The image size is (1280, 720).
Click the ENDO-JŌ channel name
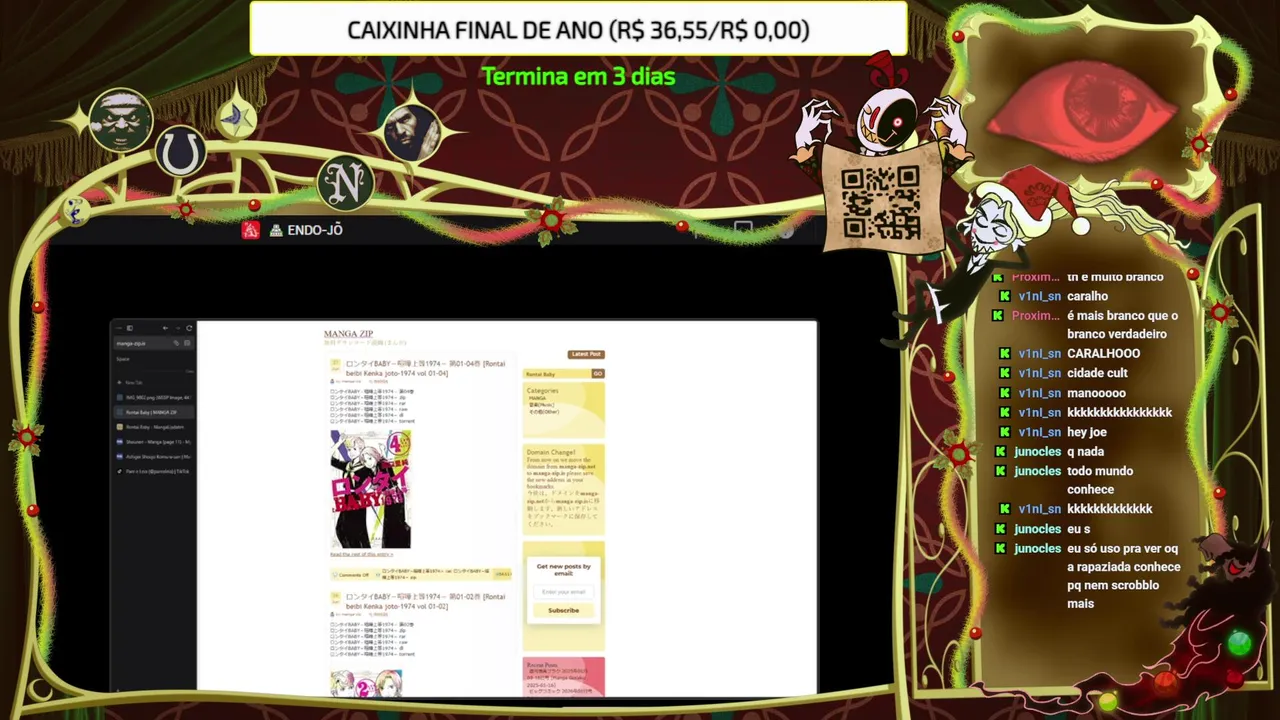315,230
